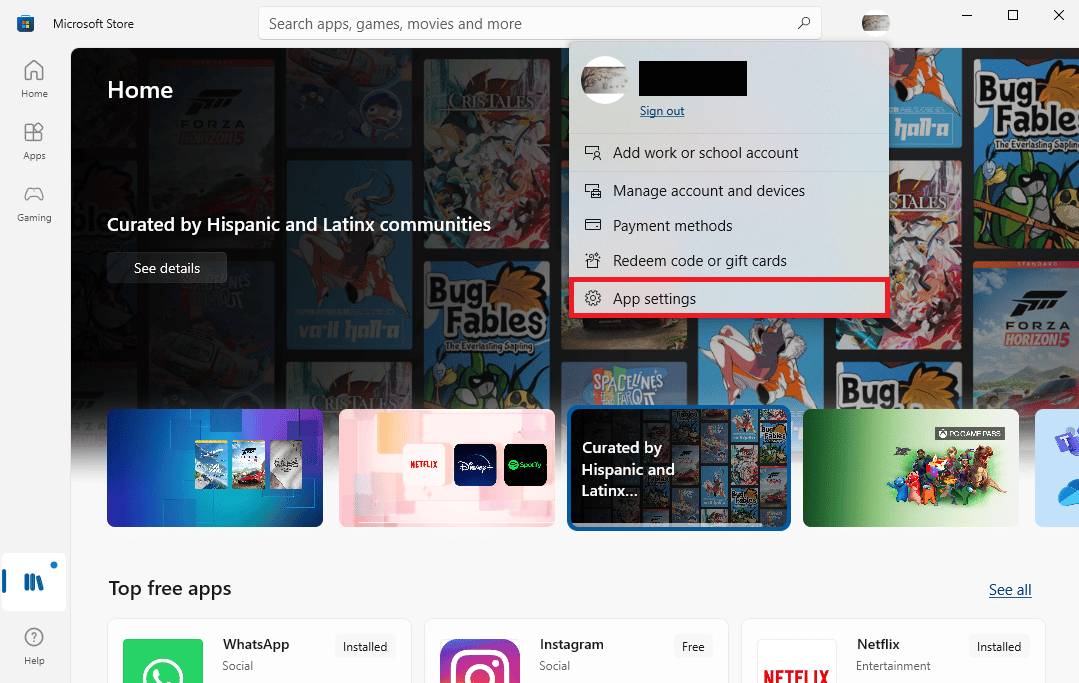The image size is (1079, 683).
Task: Click the Sign out link
Action: pos(661,111)
